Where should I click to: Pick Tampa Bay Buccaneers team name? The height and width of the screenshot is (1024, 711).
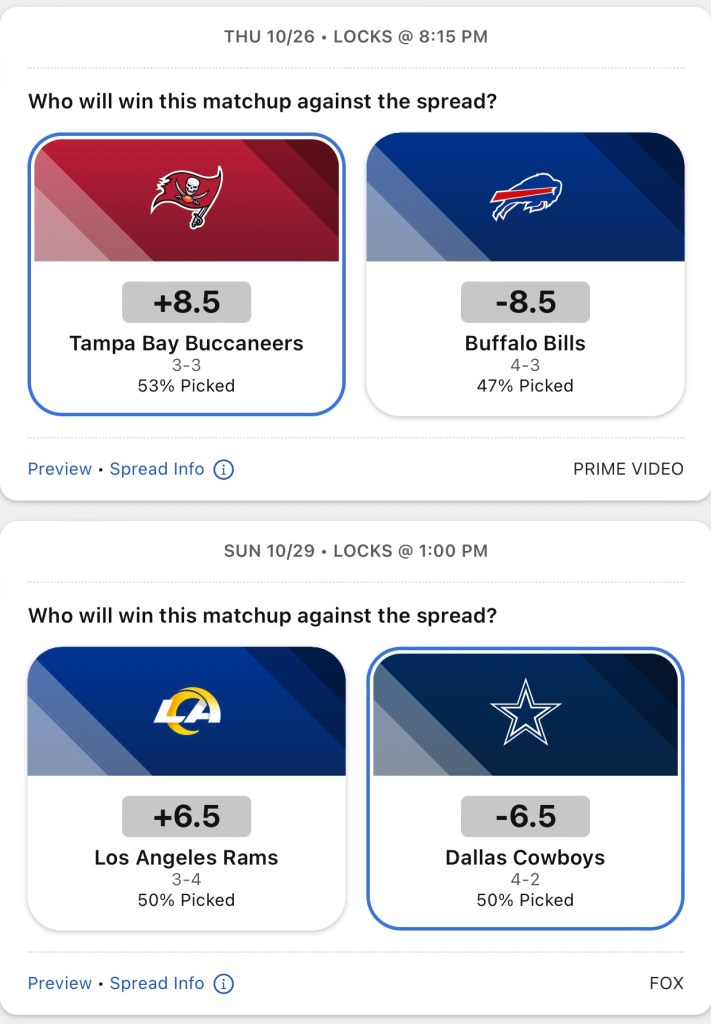(x=186, y=343)
